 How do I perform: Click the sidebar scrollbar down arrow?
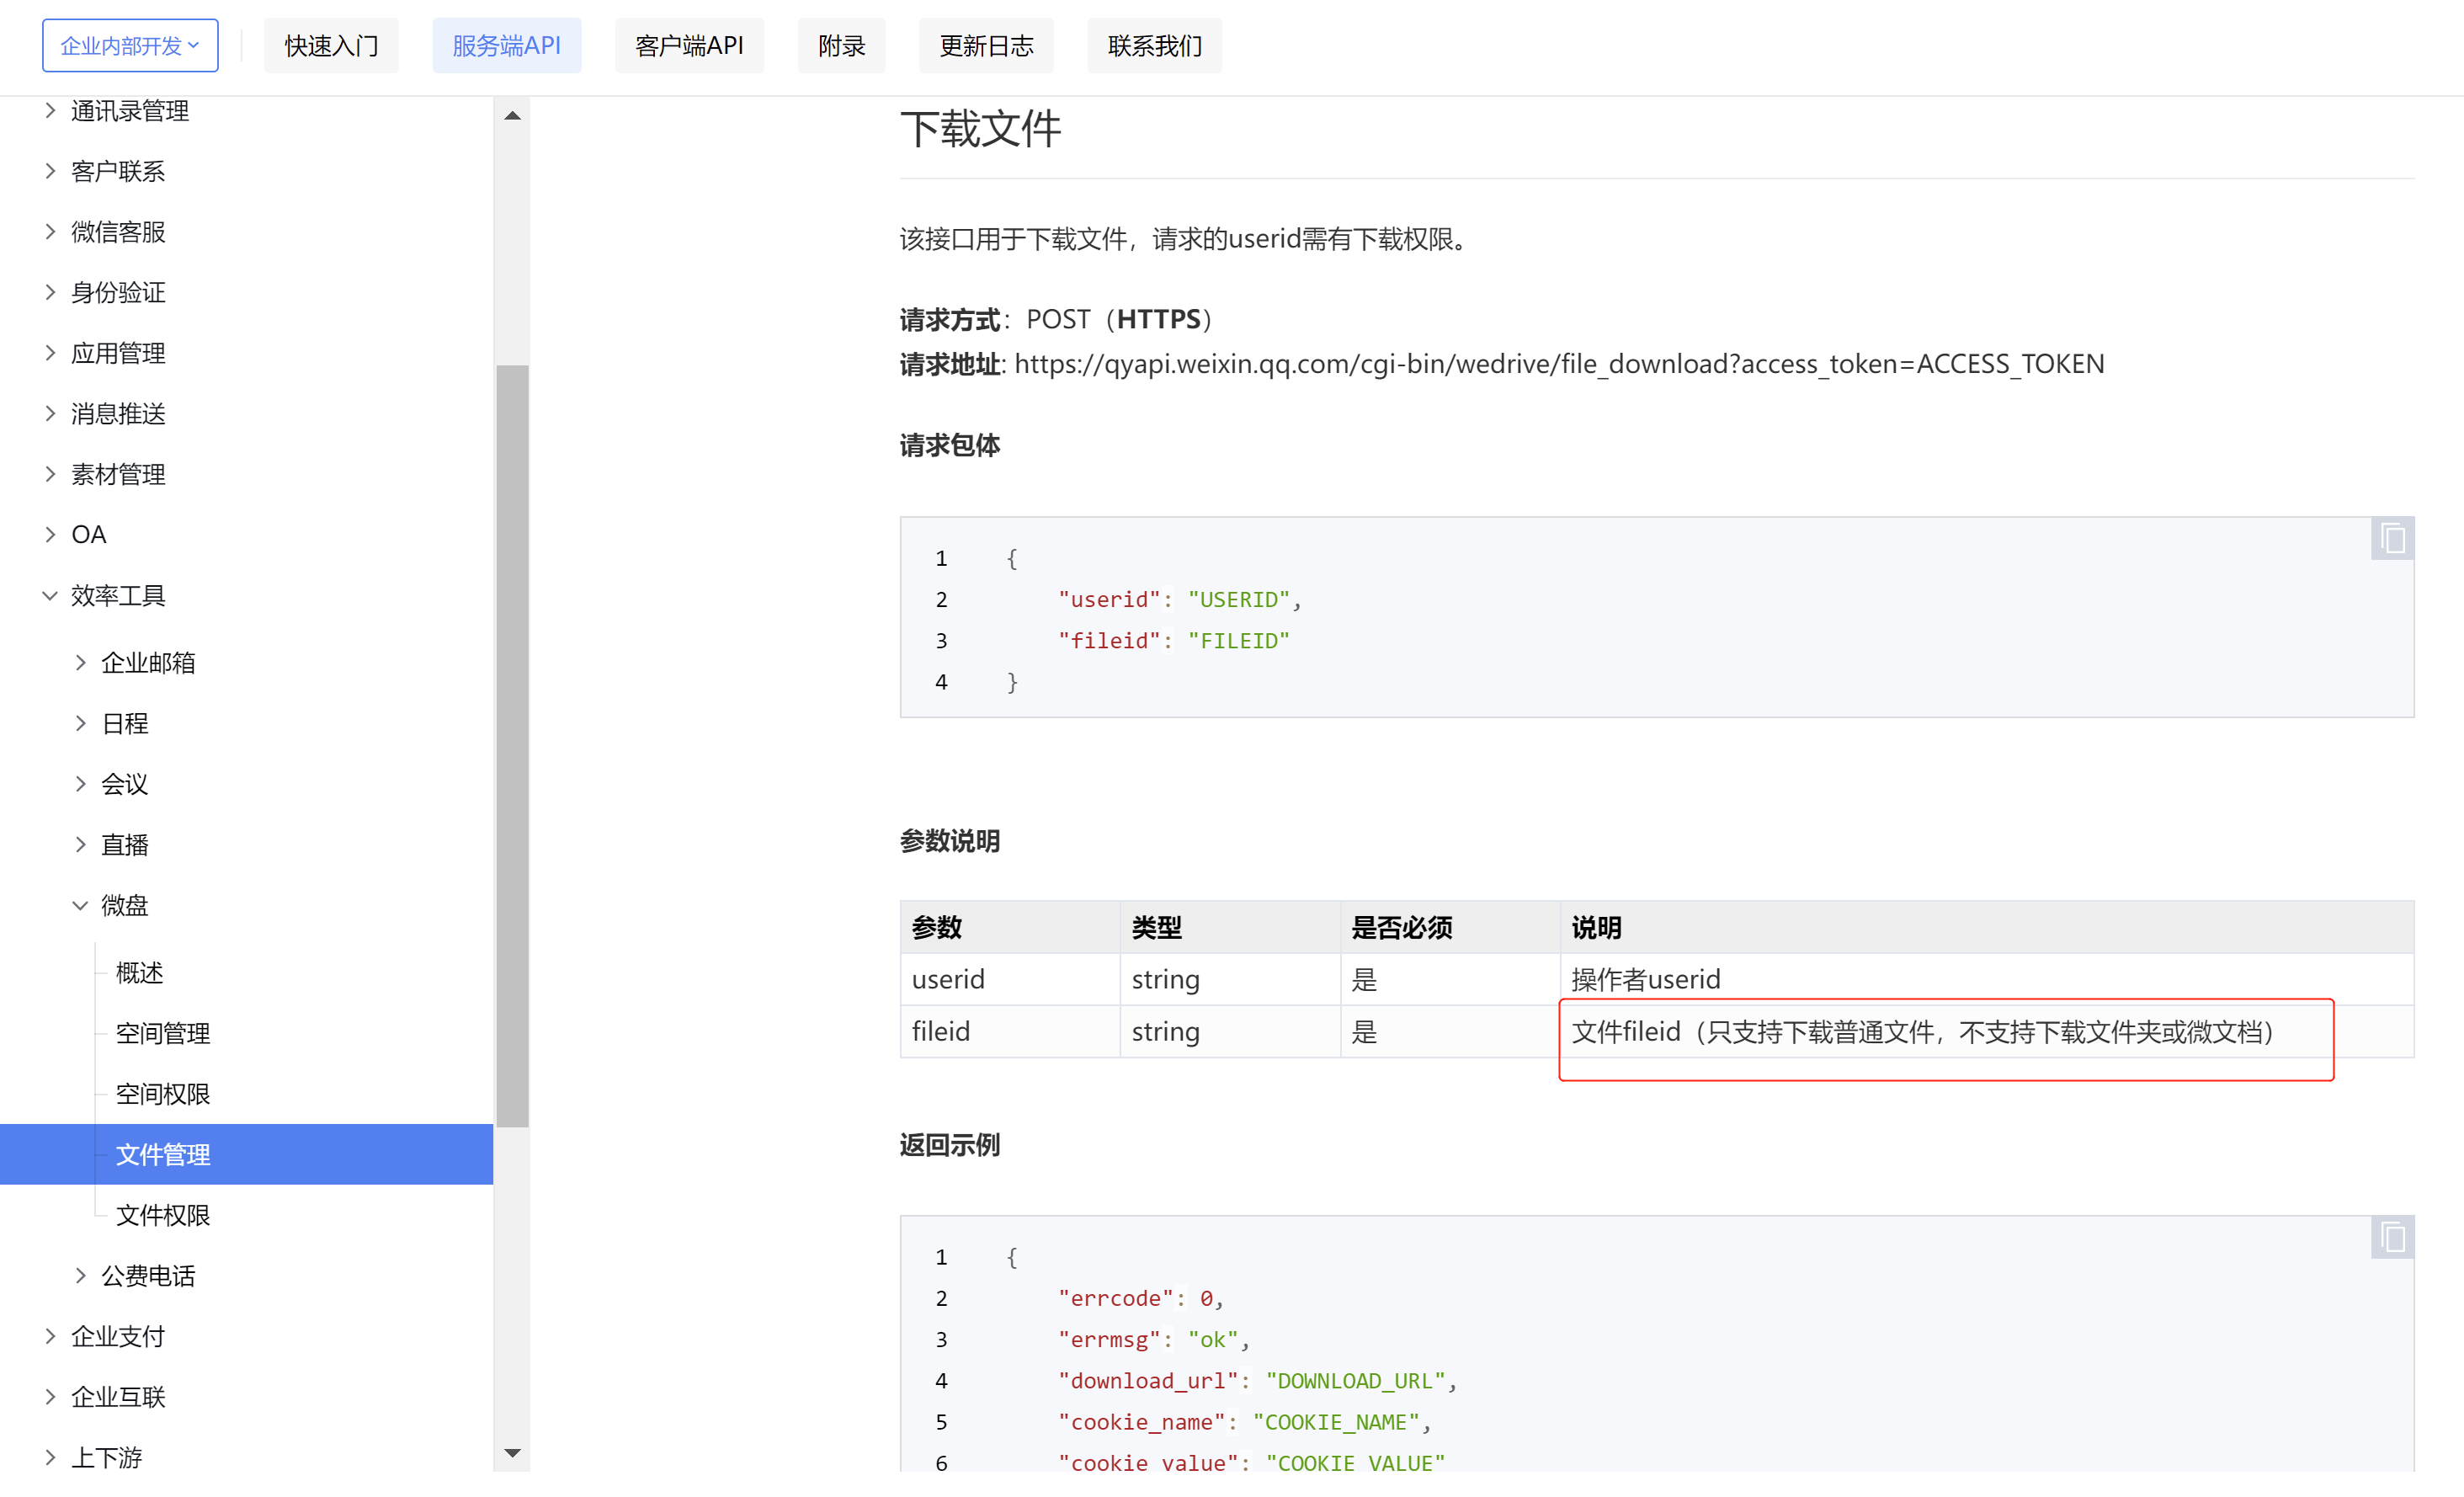tap(512, 1453)
